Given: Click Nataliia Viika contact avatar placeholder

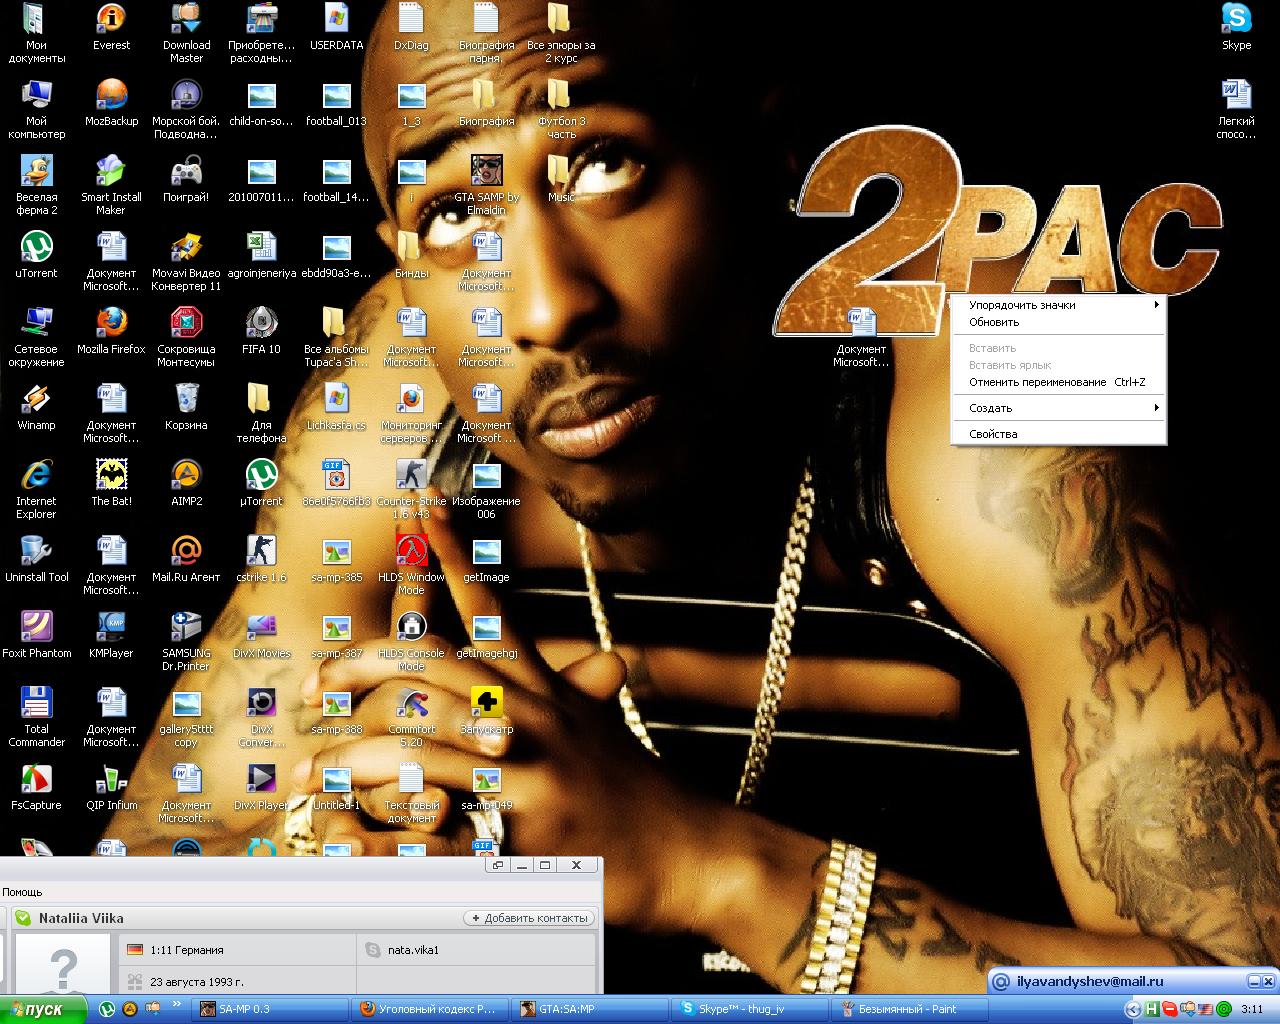Looking at the screenshot, I should [x=62, y=963].
